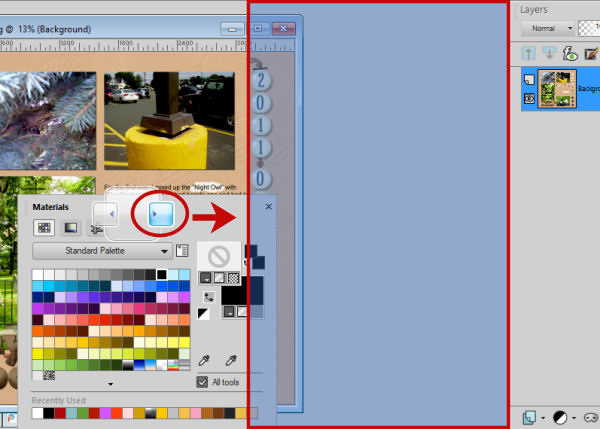Click the yellow post photo on the canvas

169,121
